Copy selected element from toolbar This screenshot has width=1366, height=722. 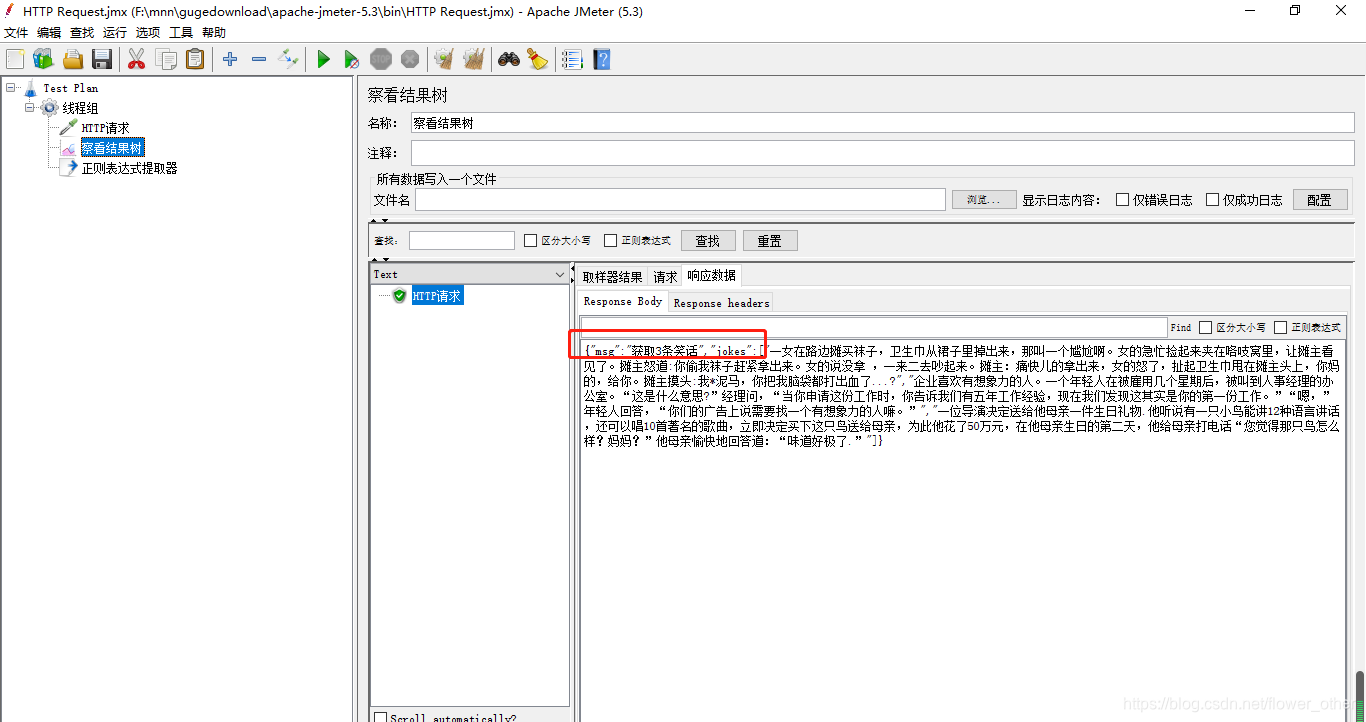(166, 59)
